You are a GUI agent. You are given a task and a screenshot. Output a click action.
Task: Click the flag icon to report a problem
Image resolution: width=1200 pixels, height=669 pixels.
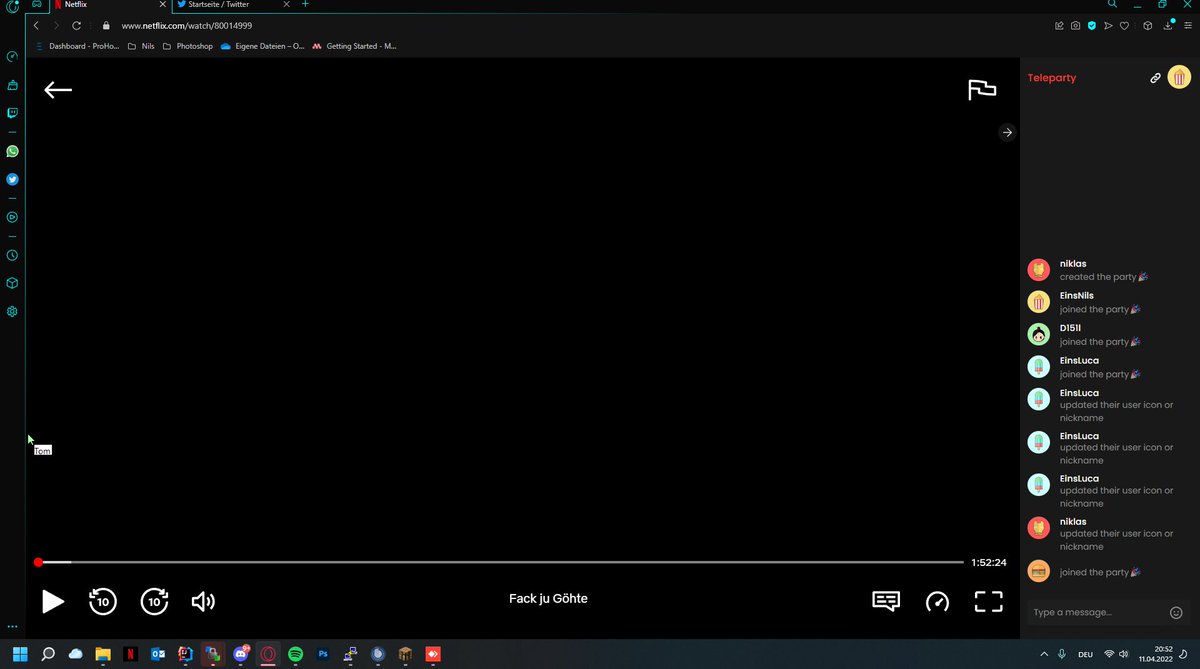[982, 89]
